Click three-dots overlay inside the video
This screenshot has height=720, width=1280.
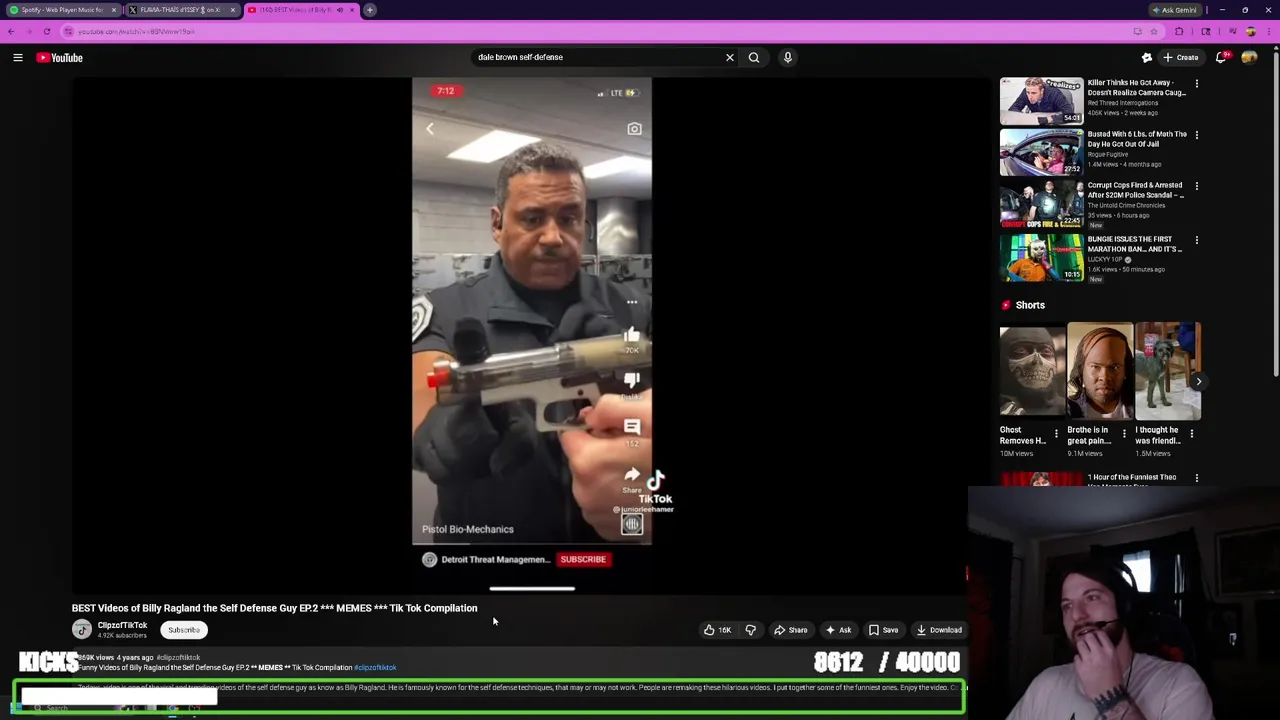[x=632, y=302]
